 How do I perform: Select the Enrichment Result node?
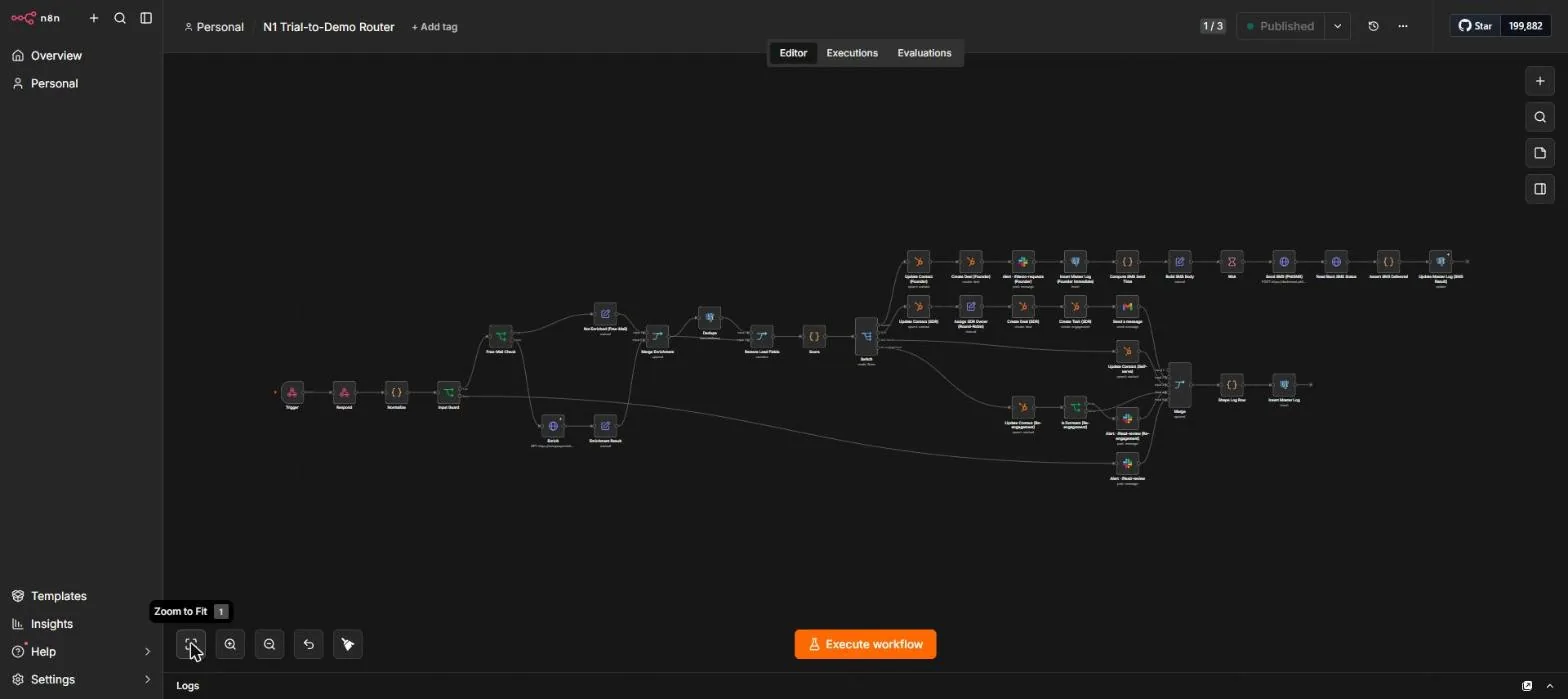tap(605, 426)
